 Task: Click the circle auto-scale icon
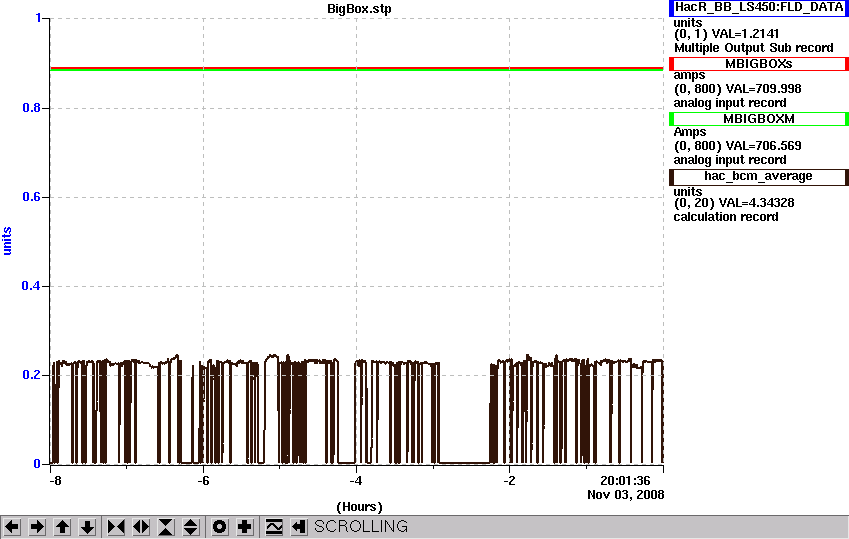[219, 527]
